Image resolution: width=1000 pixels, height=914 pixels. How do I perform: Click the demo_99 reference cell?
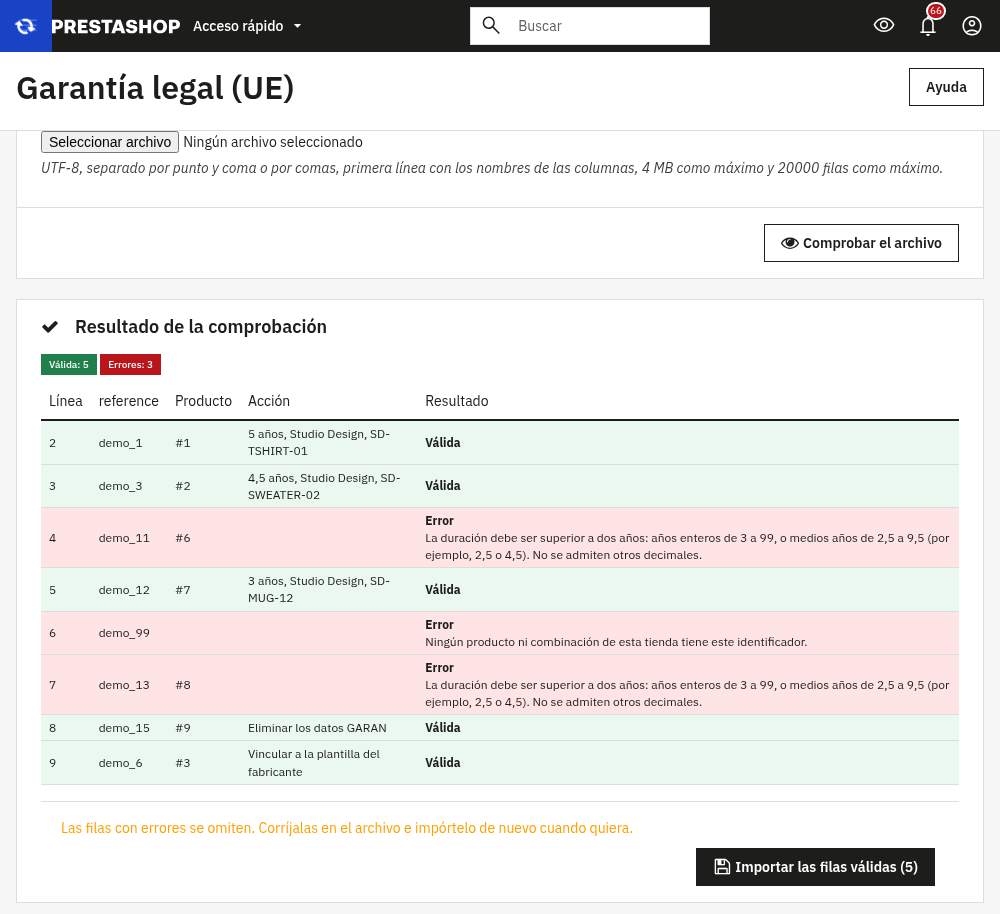(x=124, y=633)
